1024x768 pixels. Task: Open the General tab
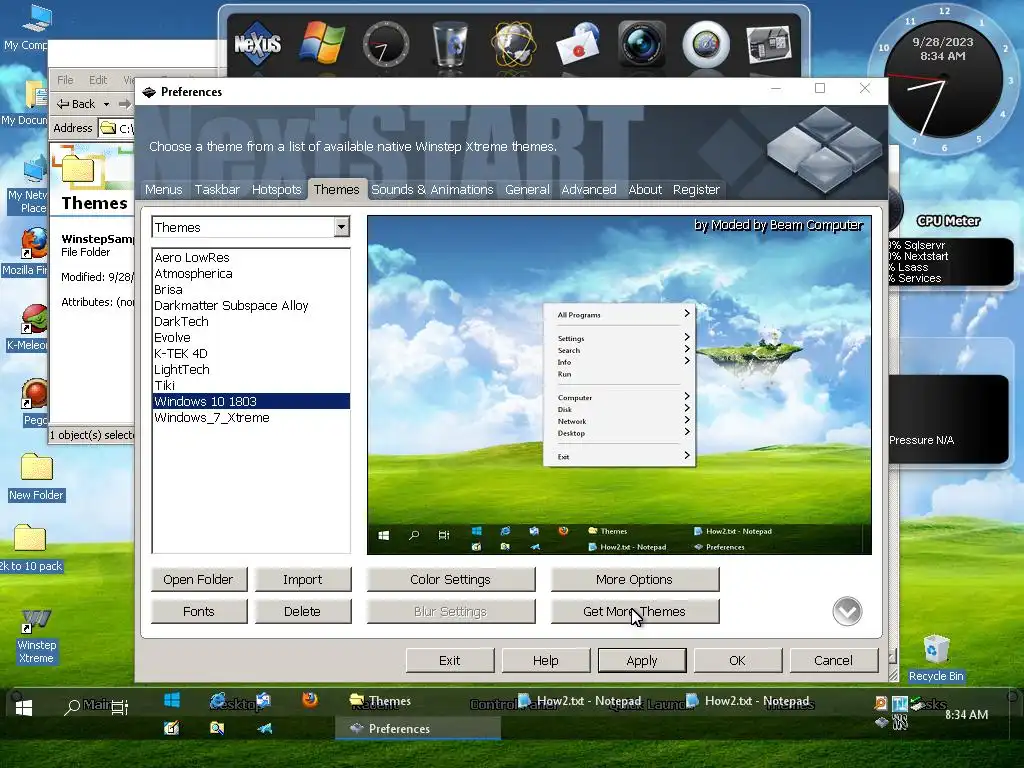[x=527, y=189]
